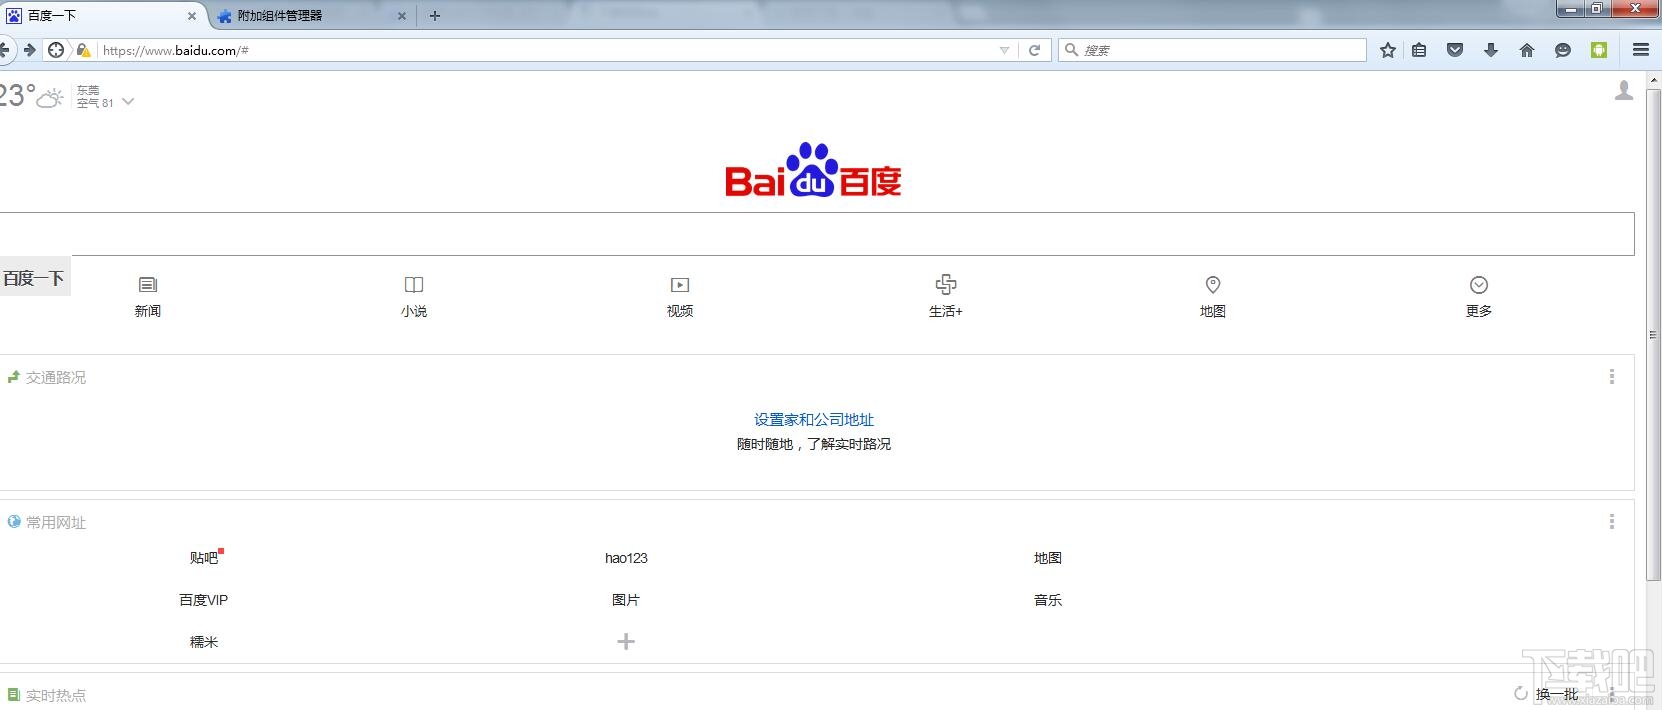This screenshot has width=1662, height=710.
Task: Open the 百度VIP link
Action: [x=204, y=600]
